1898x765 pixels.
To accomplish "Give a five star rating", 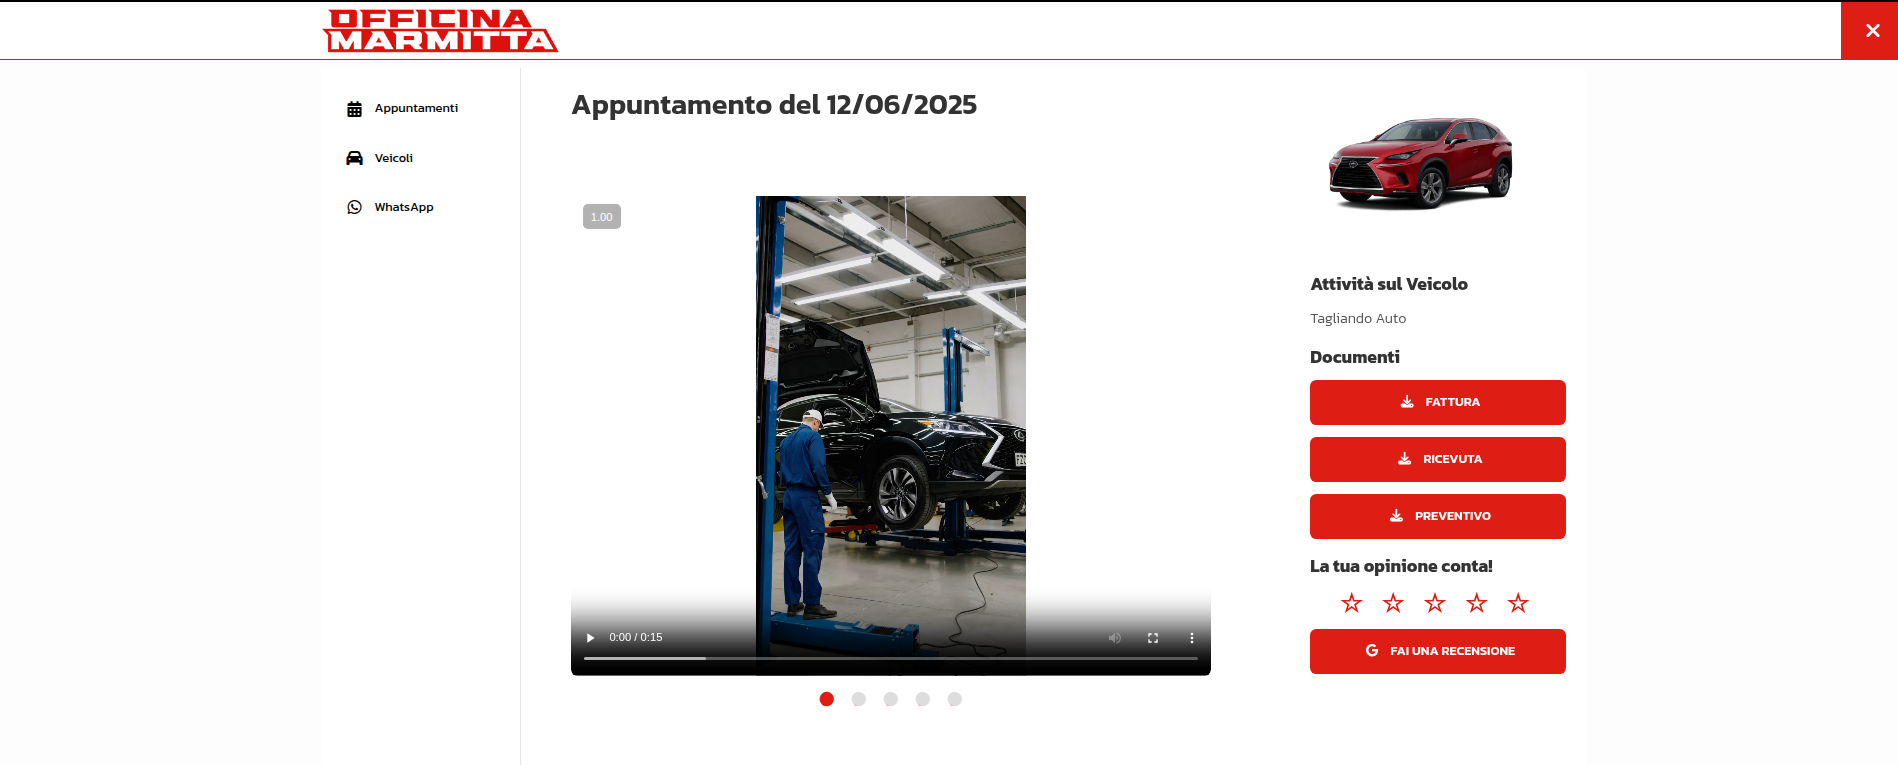I will click(x=1518, y=603).
